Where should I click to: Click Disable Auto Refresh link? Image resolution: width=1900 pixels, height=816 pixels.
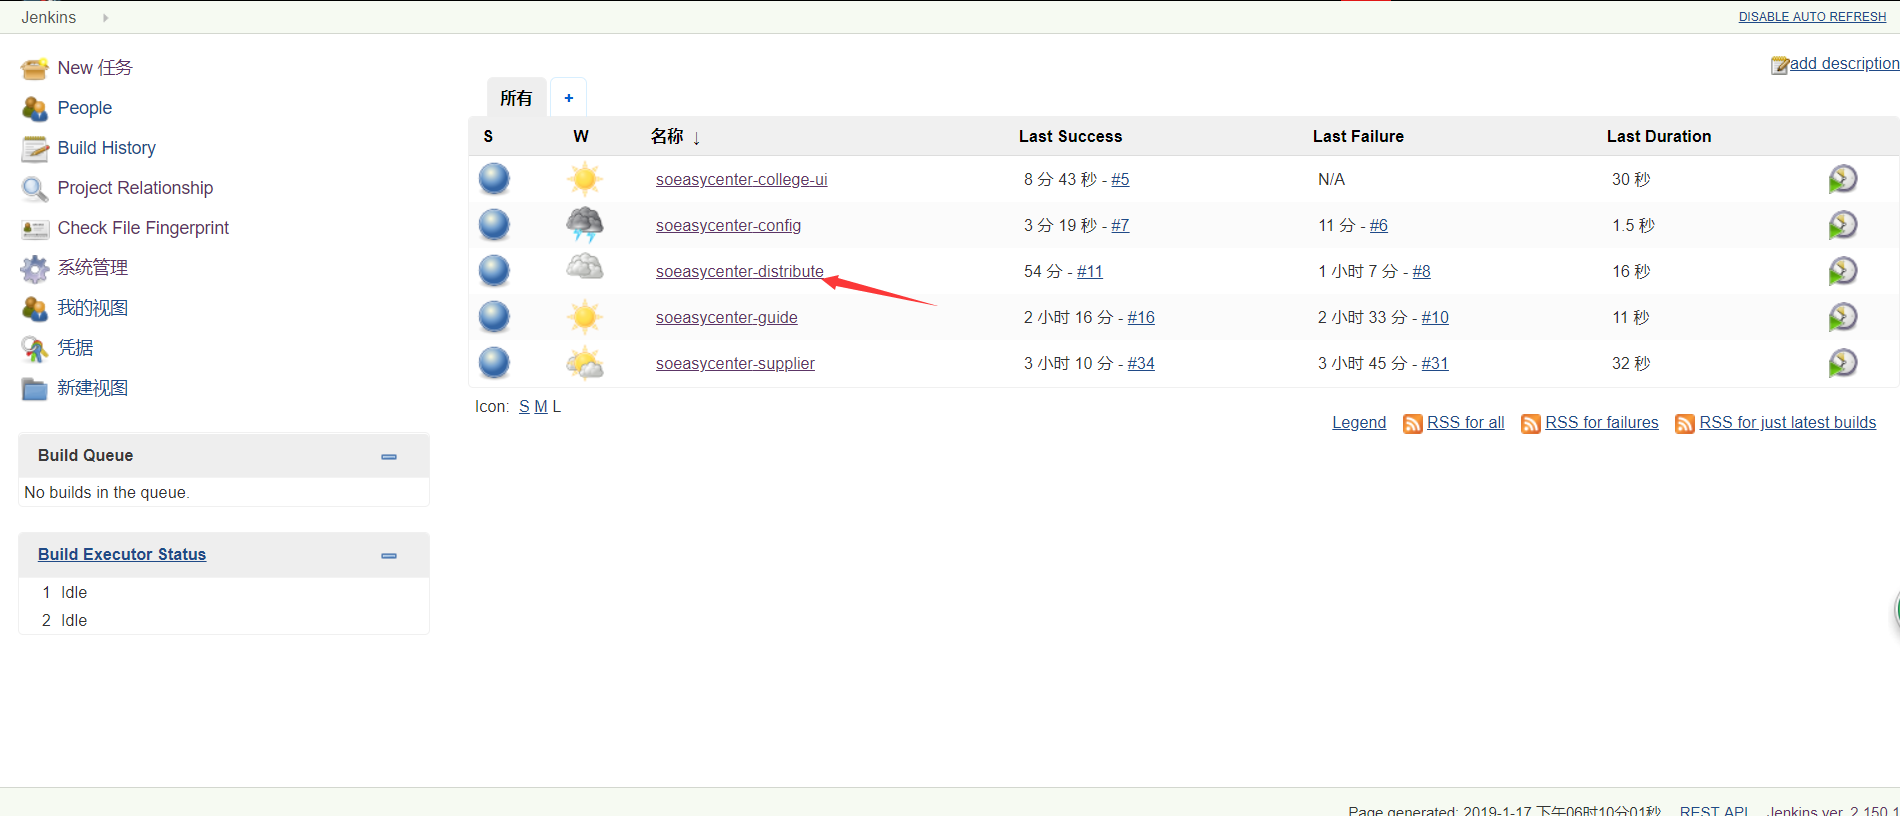(x=1812, y=17)
